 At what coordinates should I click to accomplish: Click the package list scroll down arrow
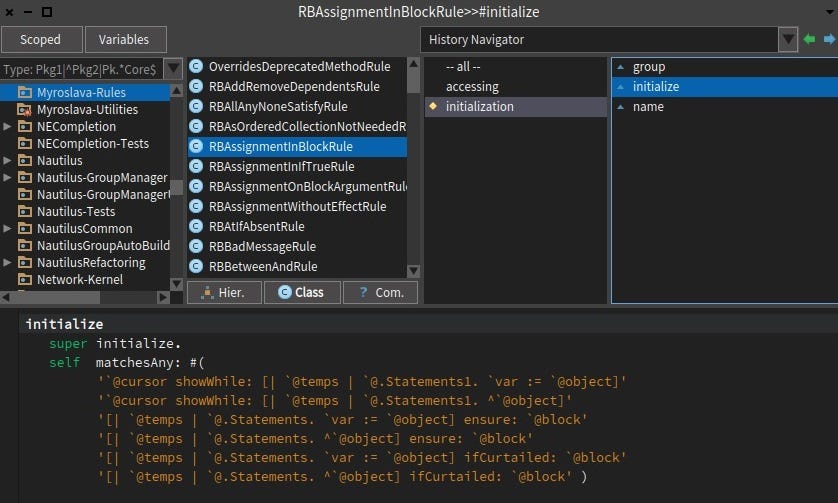coord(176,284)
